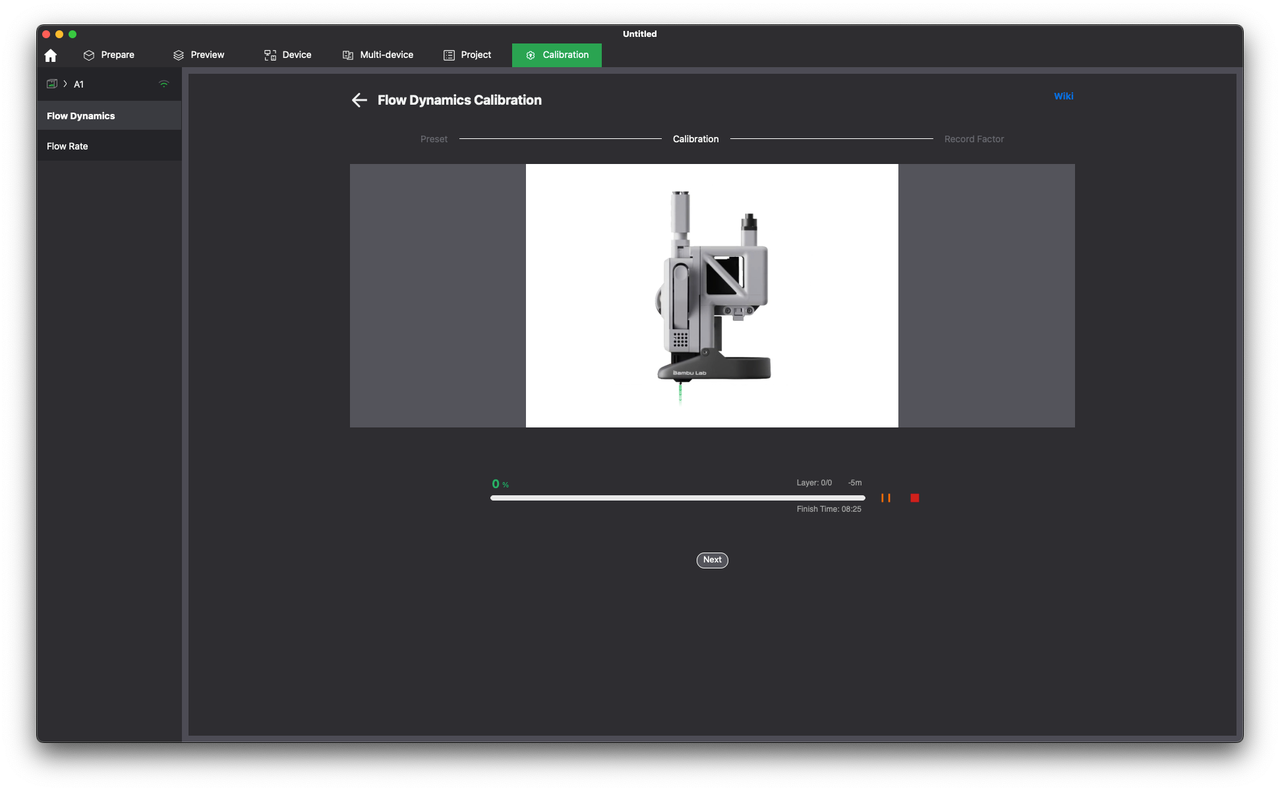Stop the calibration with red square
This screenshot has height=791, width=1280.
pyautogui.click(x=914, y=498)
